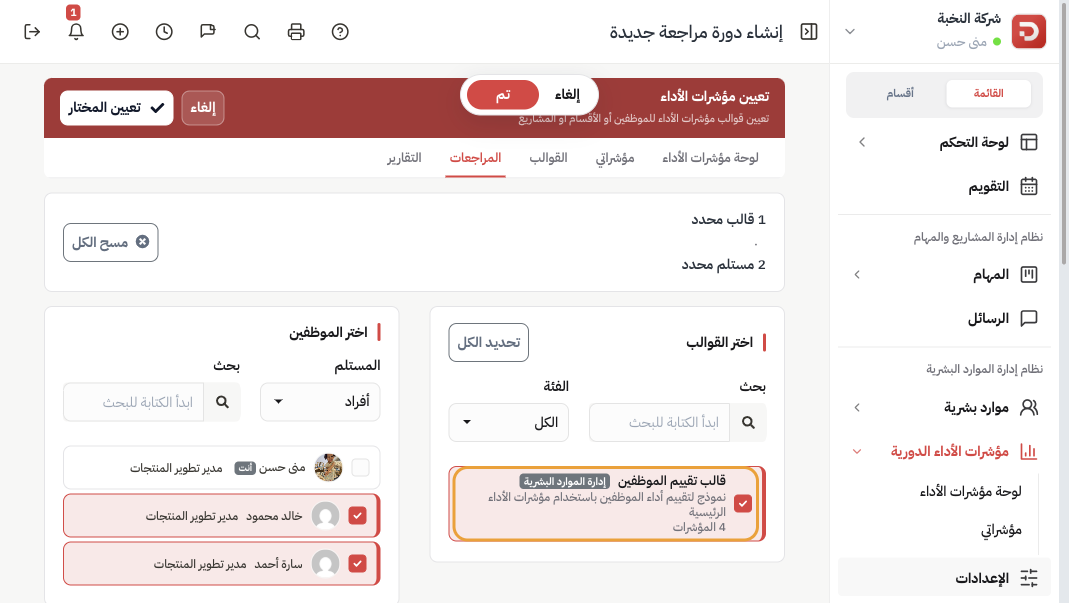Click template search input field

659,423
